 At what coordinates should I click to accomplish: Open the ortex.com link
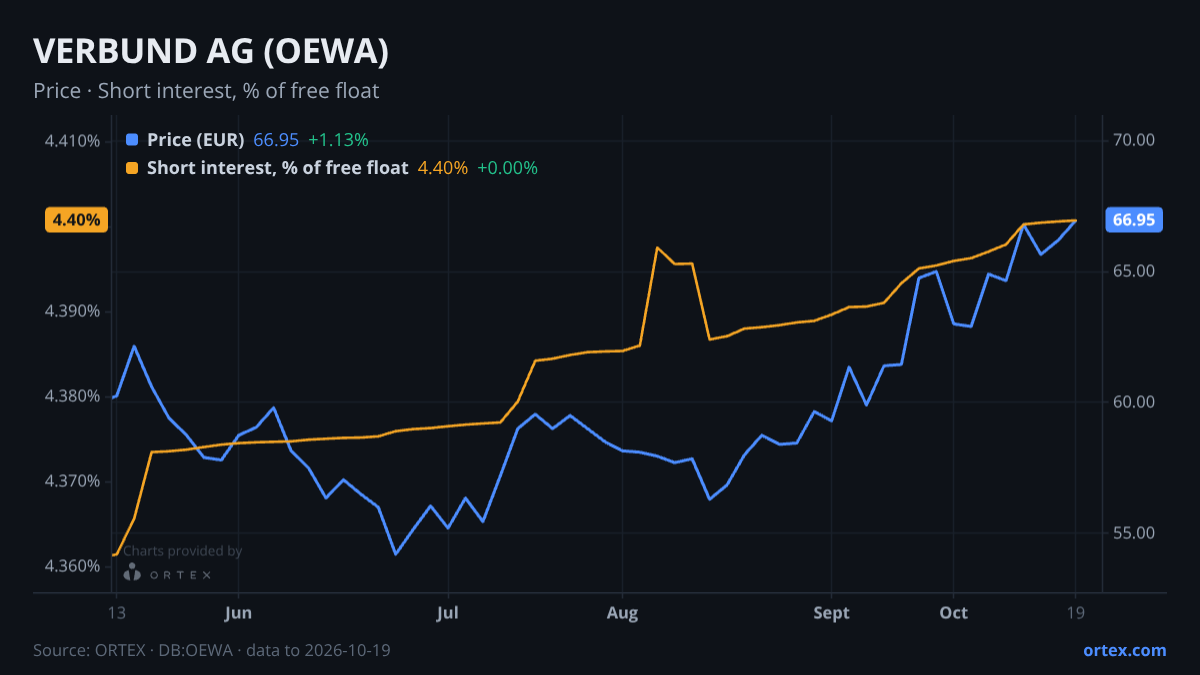[x=1124, y=650]
